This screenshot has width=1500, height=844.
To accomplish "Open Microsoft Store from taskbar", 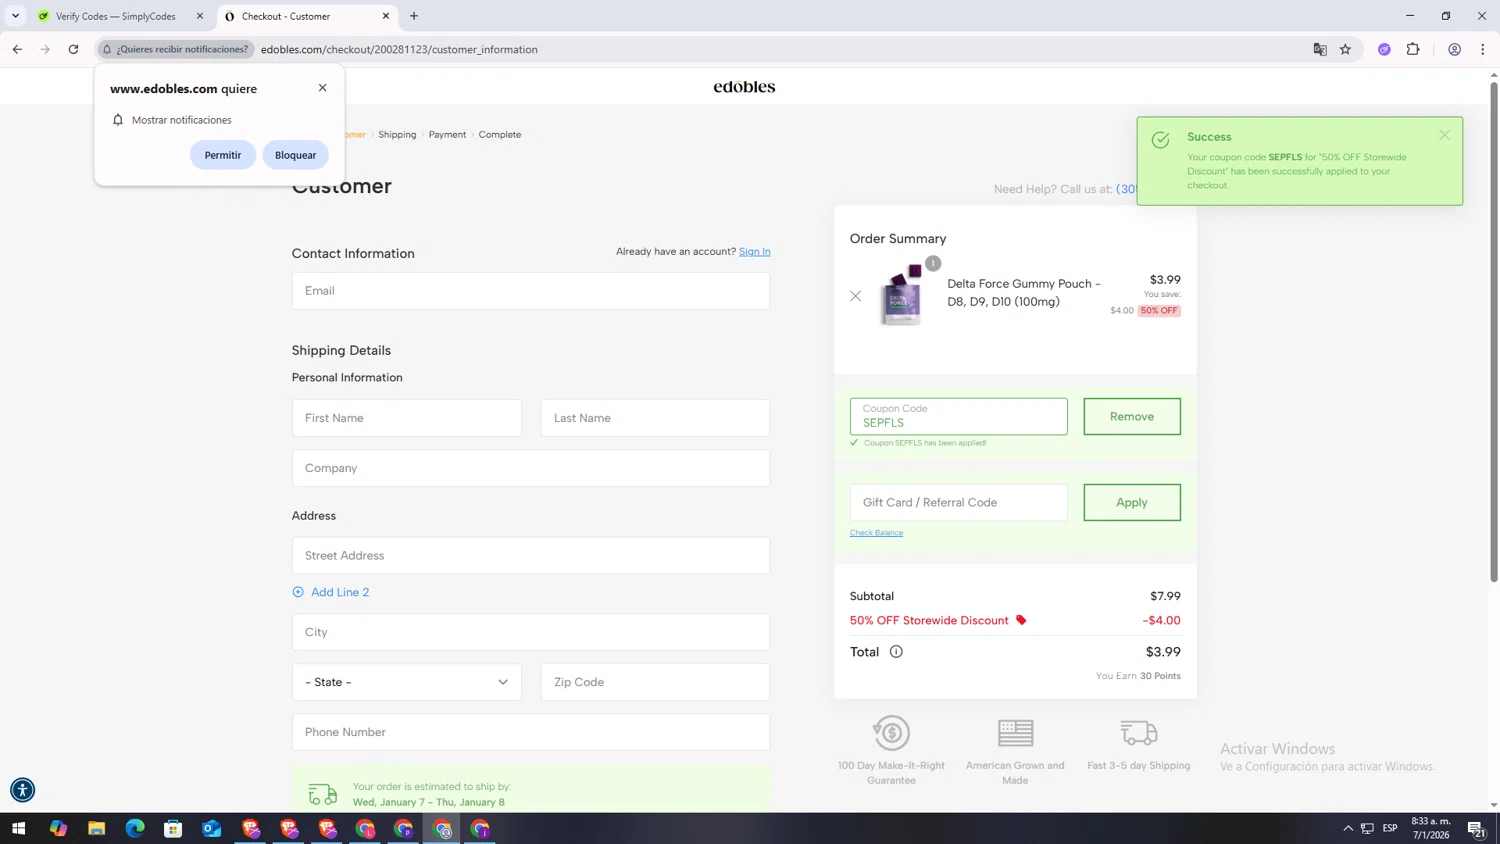I will click(173, 828).
